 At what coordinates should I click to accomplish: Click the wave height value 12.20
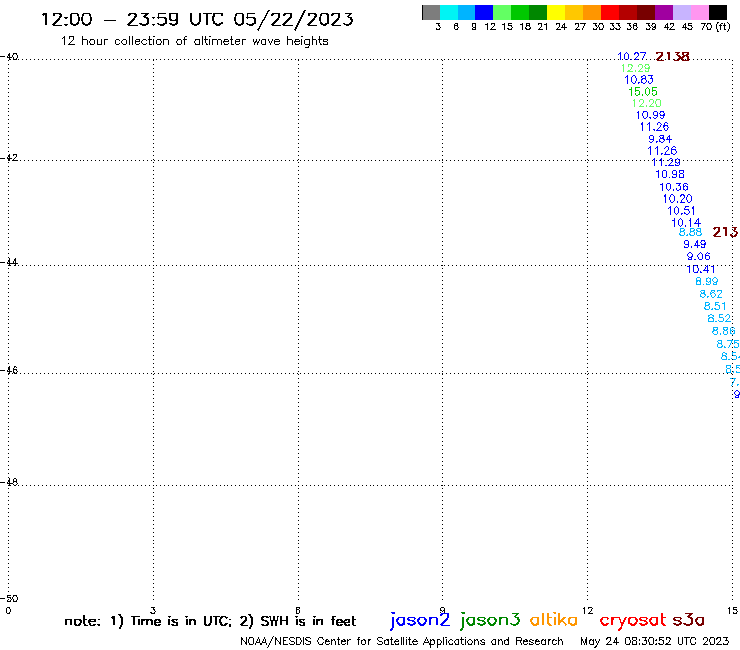[x=647, y=103]
